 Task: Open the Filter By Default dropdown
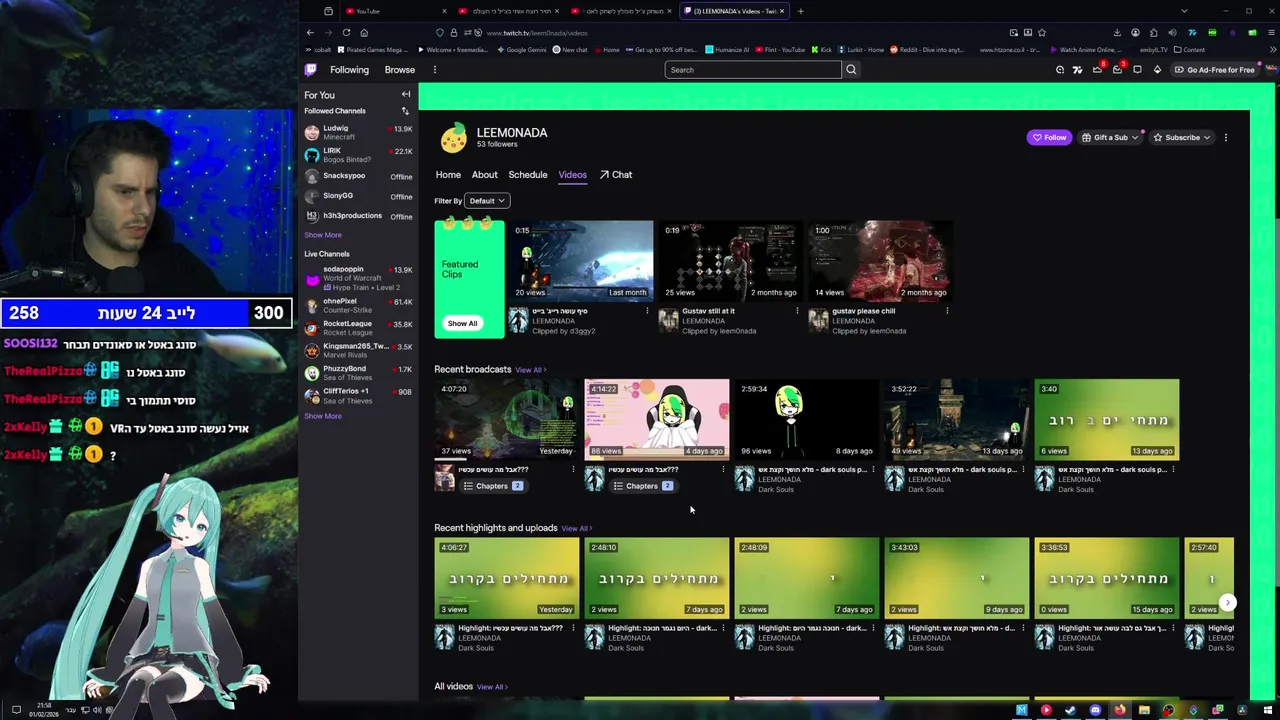(x=487, y=201)
